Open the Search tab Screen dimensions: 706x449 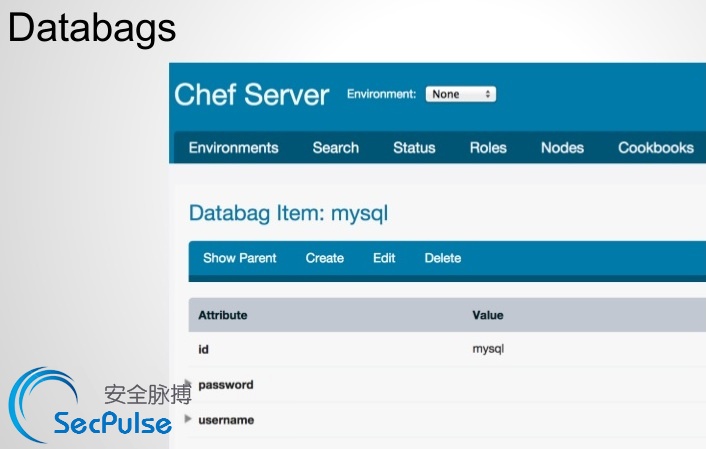(x=335, y=147)
